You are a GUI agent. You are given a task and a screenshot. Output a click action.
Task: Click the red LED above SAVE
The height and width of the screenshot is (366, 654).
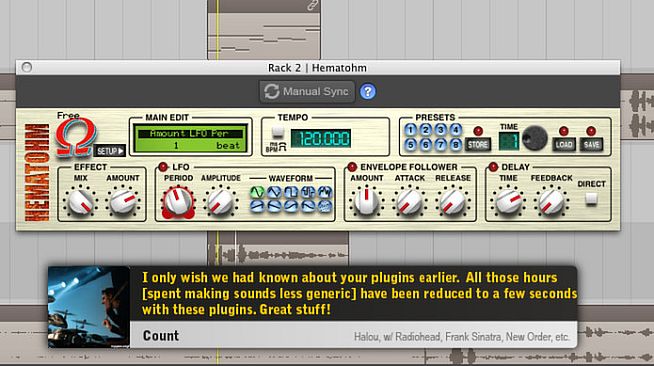[x=591, y=131]
